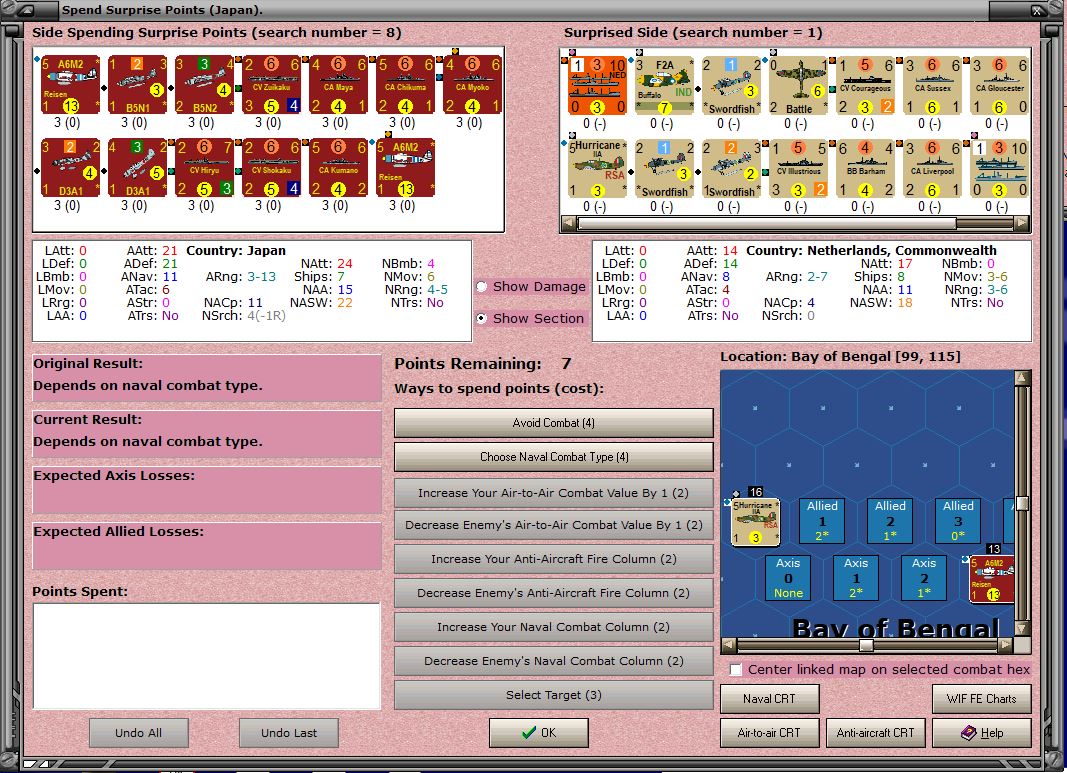This screenshot has width=1067, height=773.
Task: Click right arrow of Surprised Side scrollbar
Action: [1022, 223]
